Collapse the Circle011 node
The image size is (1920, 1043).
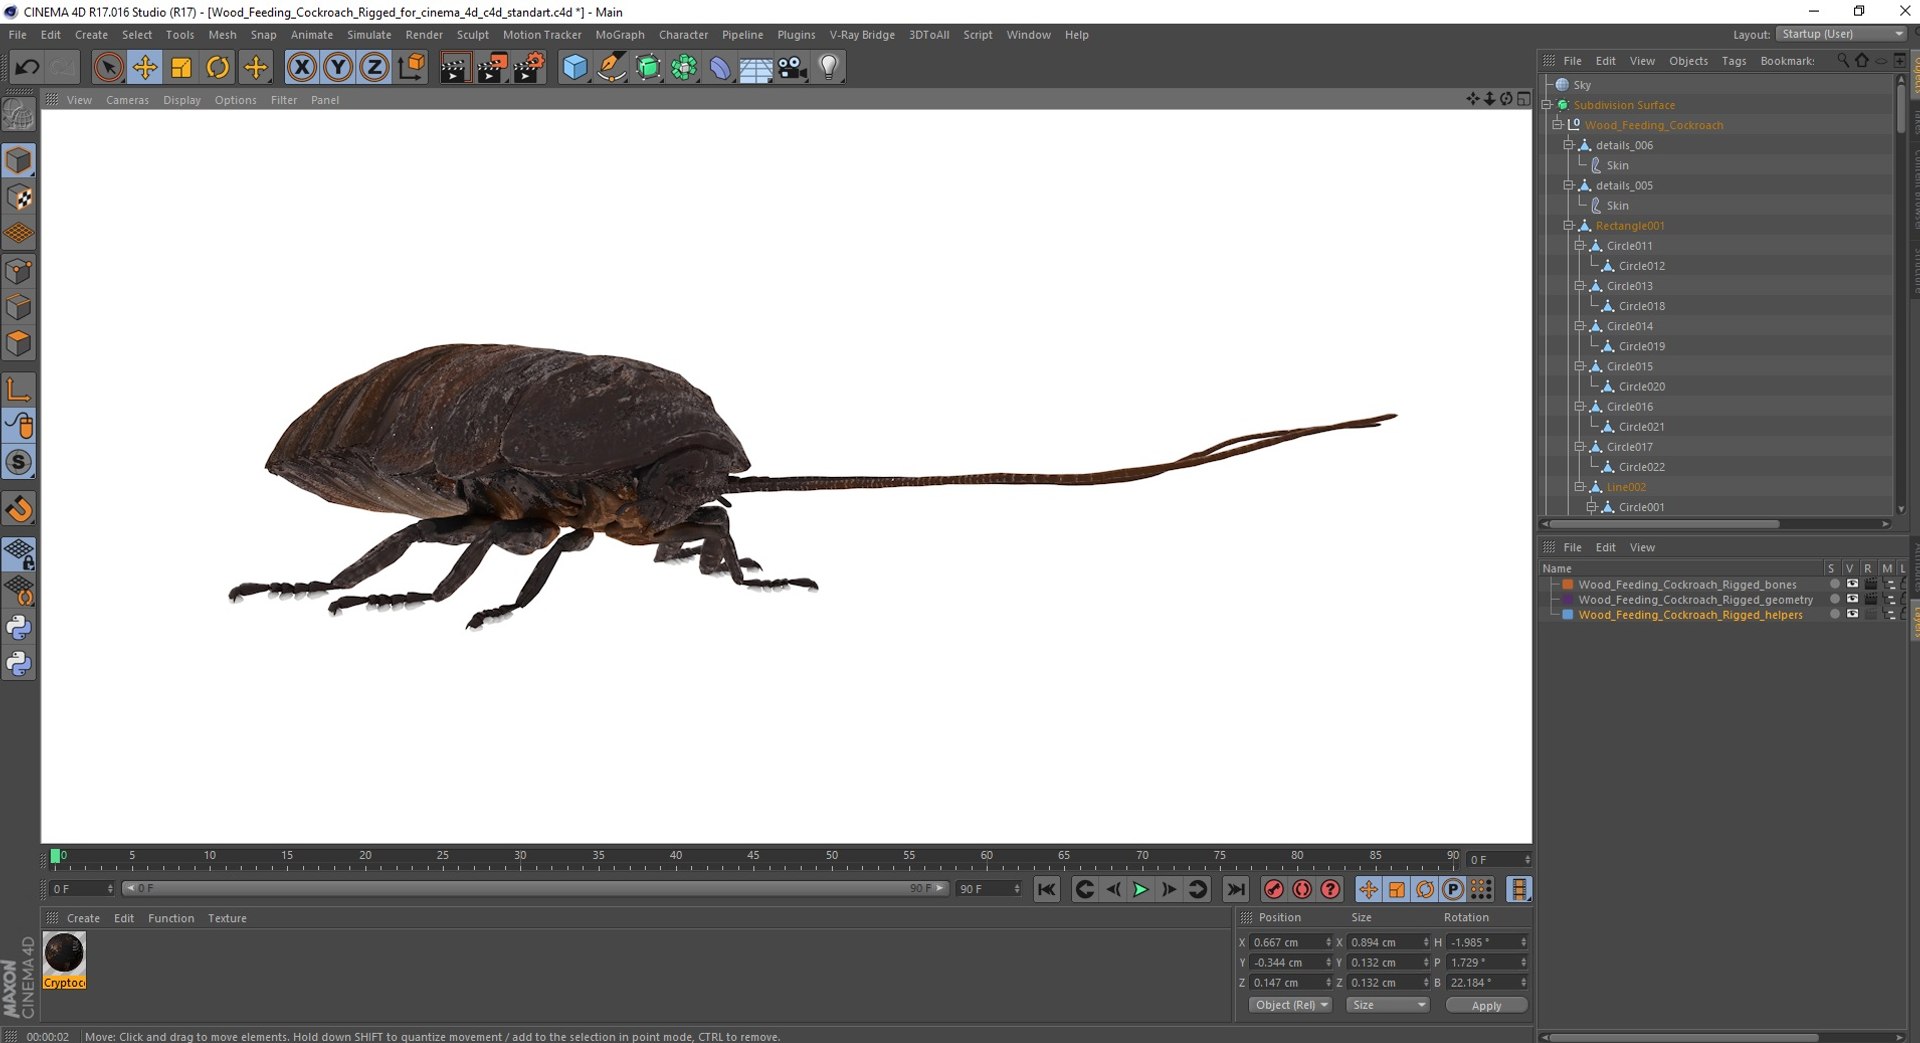click(1579, 245)
